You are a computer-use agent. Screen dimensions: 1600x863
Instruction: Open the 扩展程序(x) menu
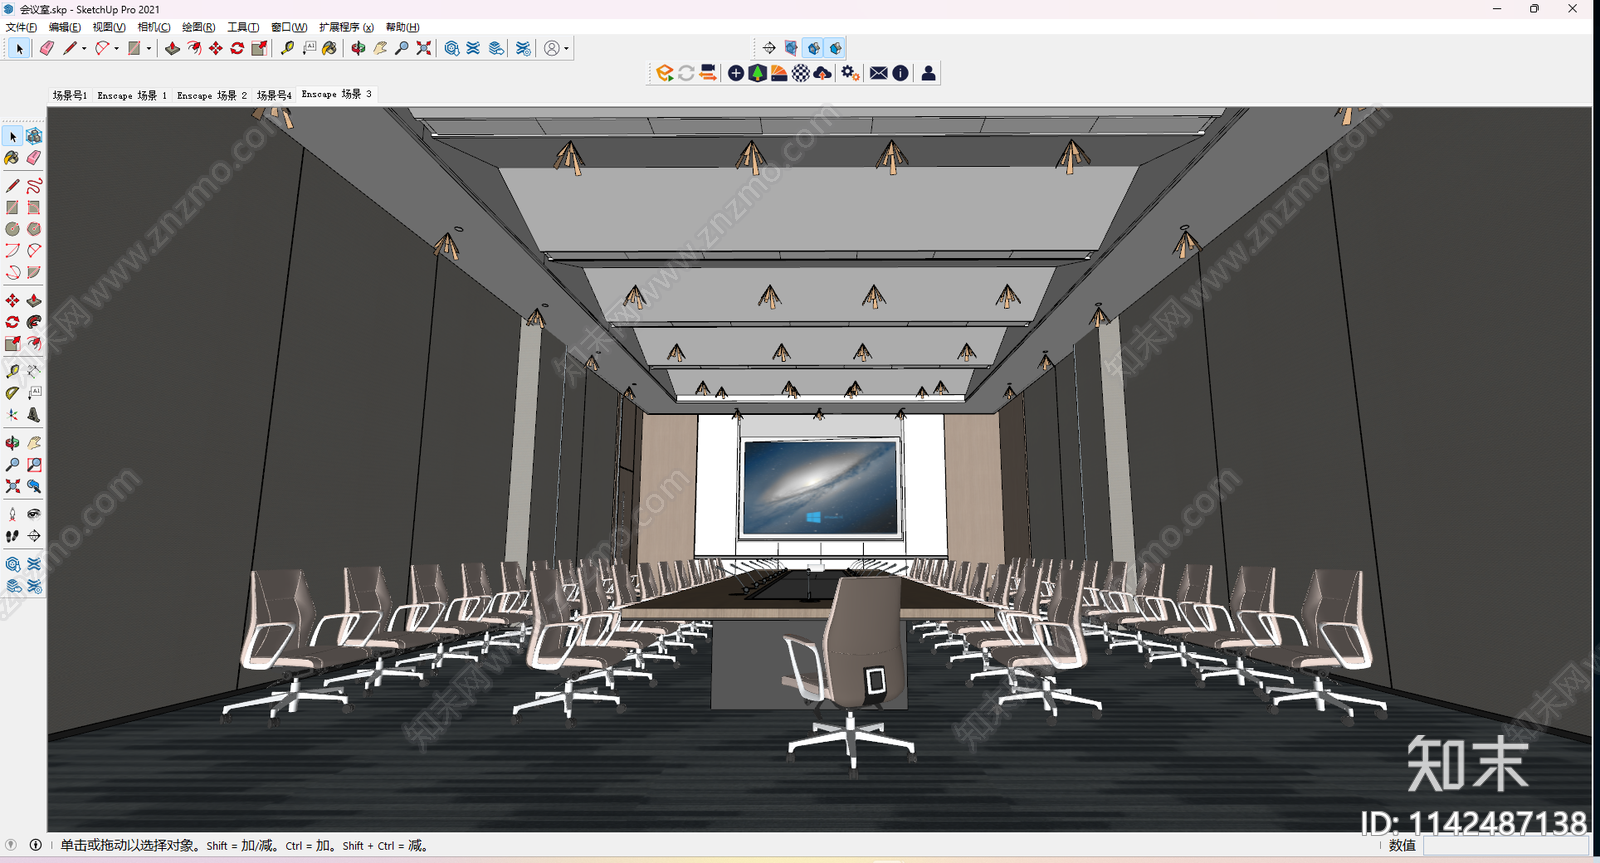click(346, 27)
